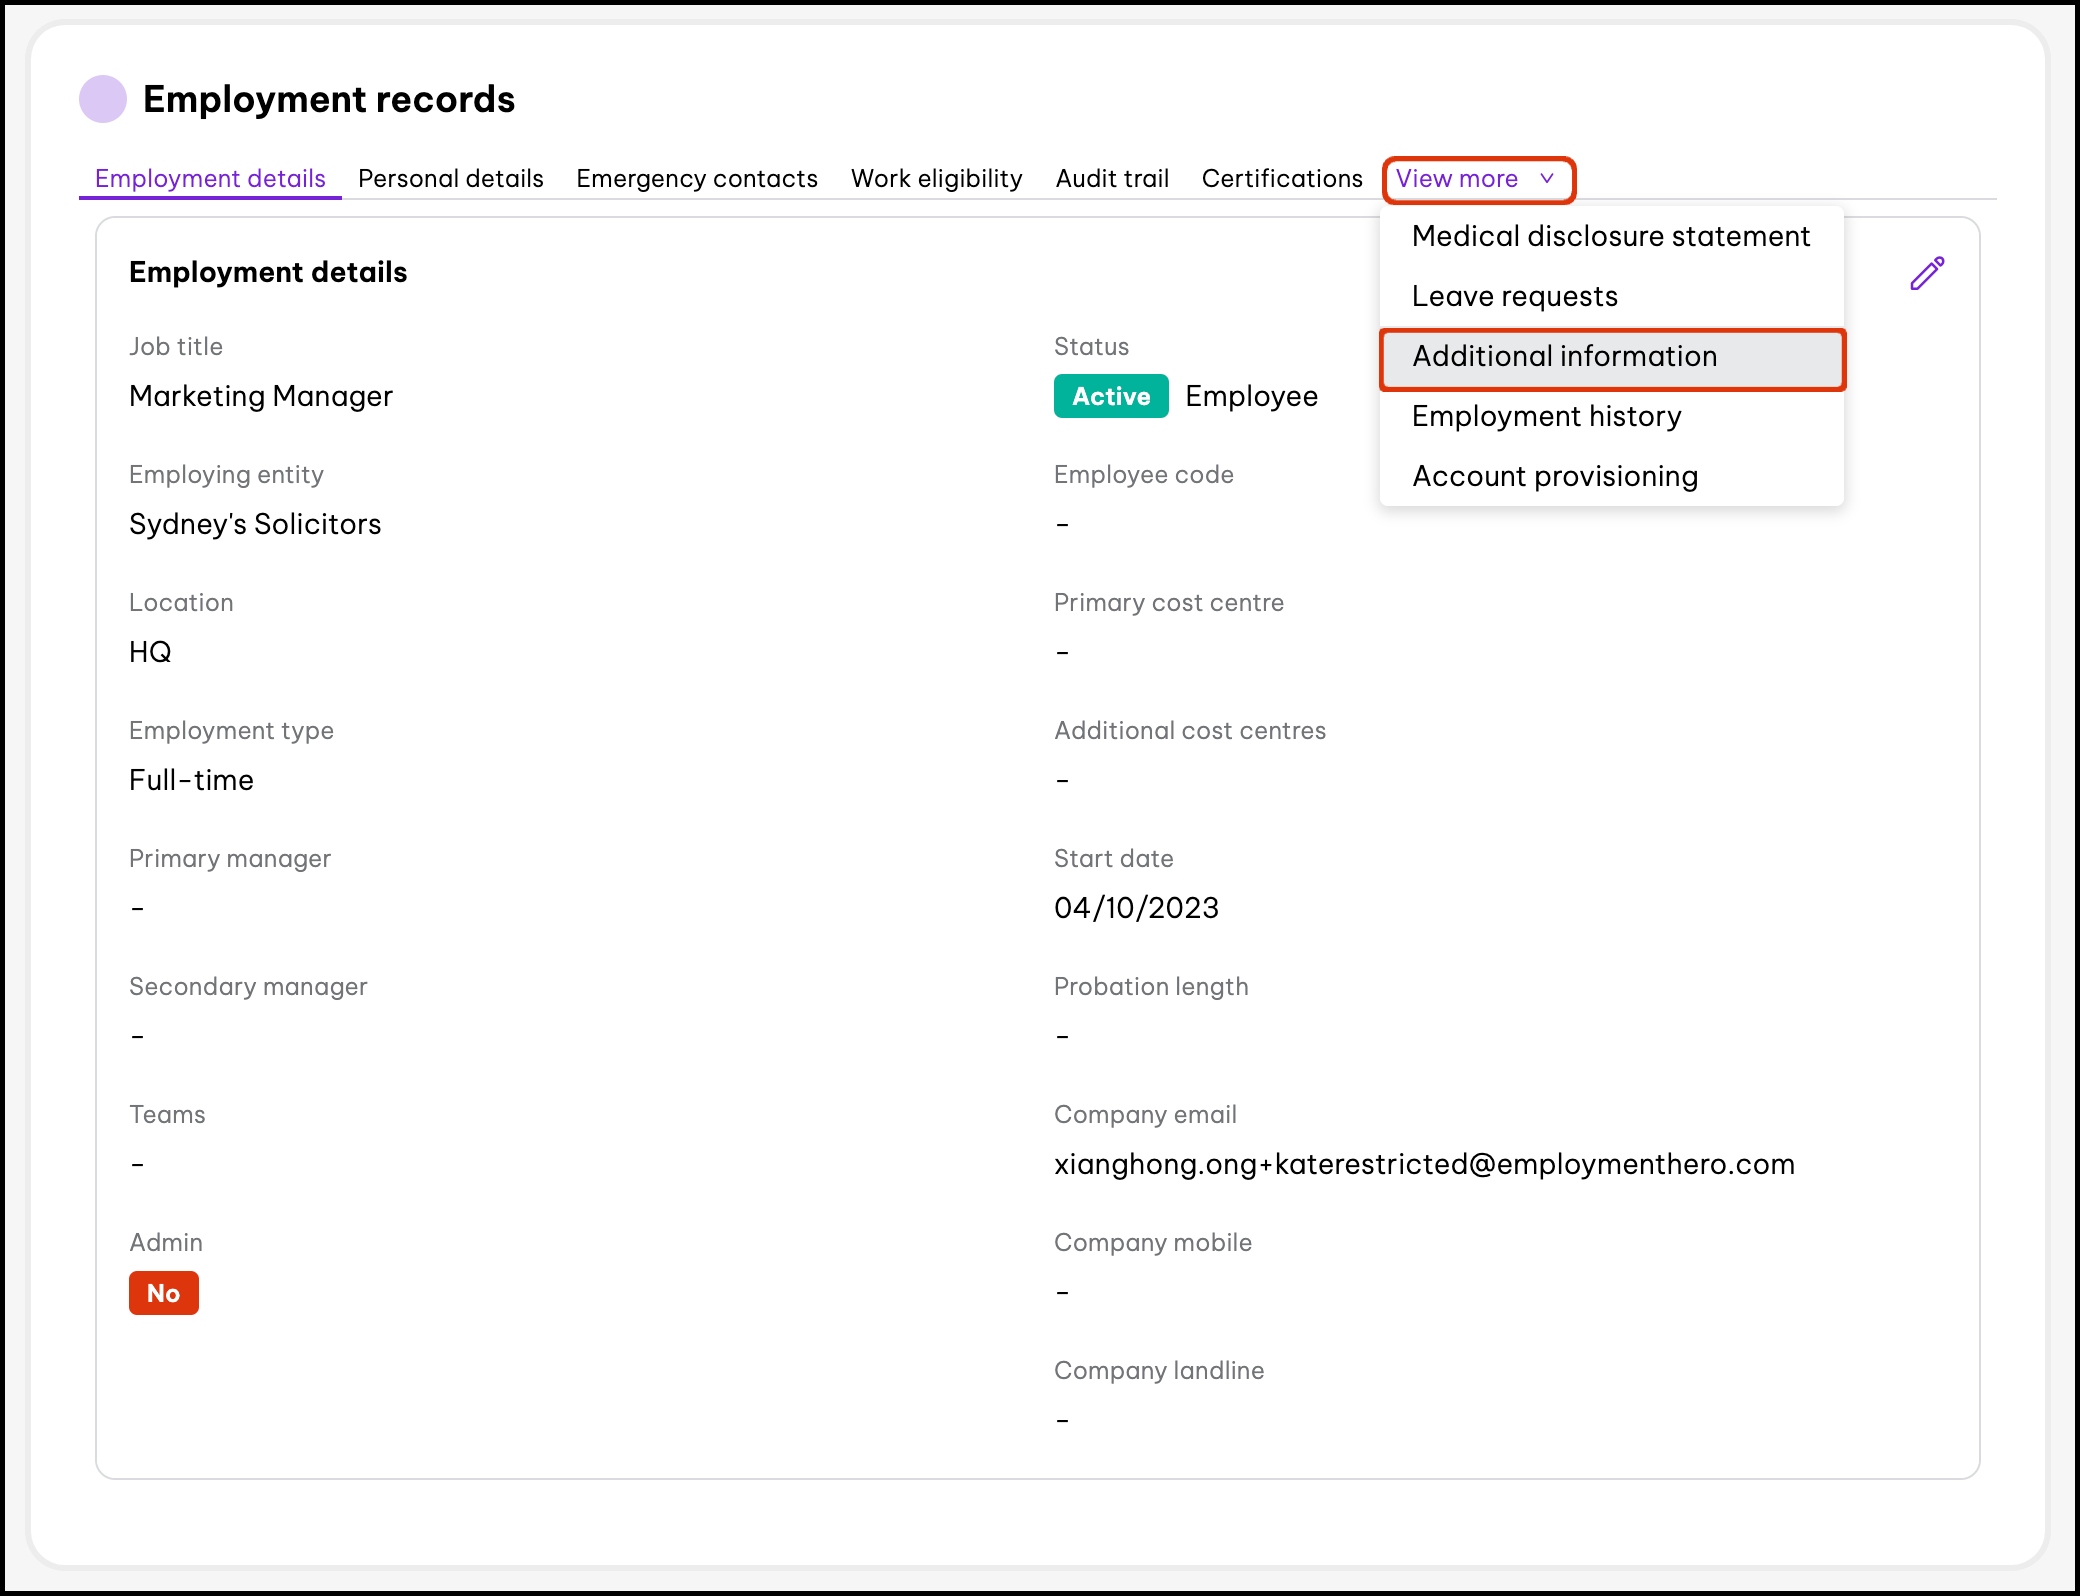Open the Certifications tab
Viewport: 2080px width, 1596px height.
pos(1282,179)
